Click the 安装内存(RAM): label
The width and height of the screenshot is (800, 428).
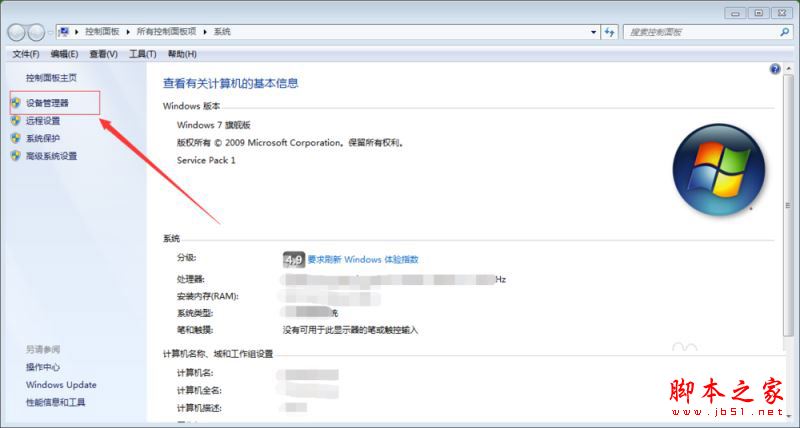[x=208, y=296]
